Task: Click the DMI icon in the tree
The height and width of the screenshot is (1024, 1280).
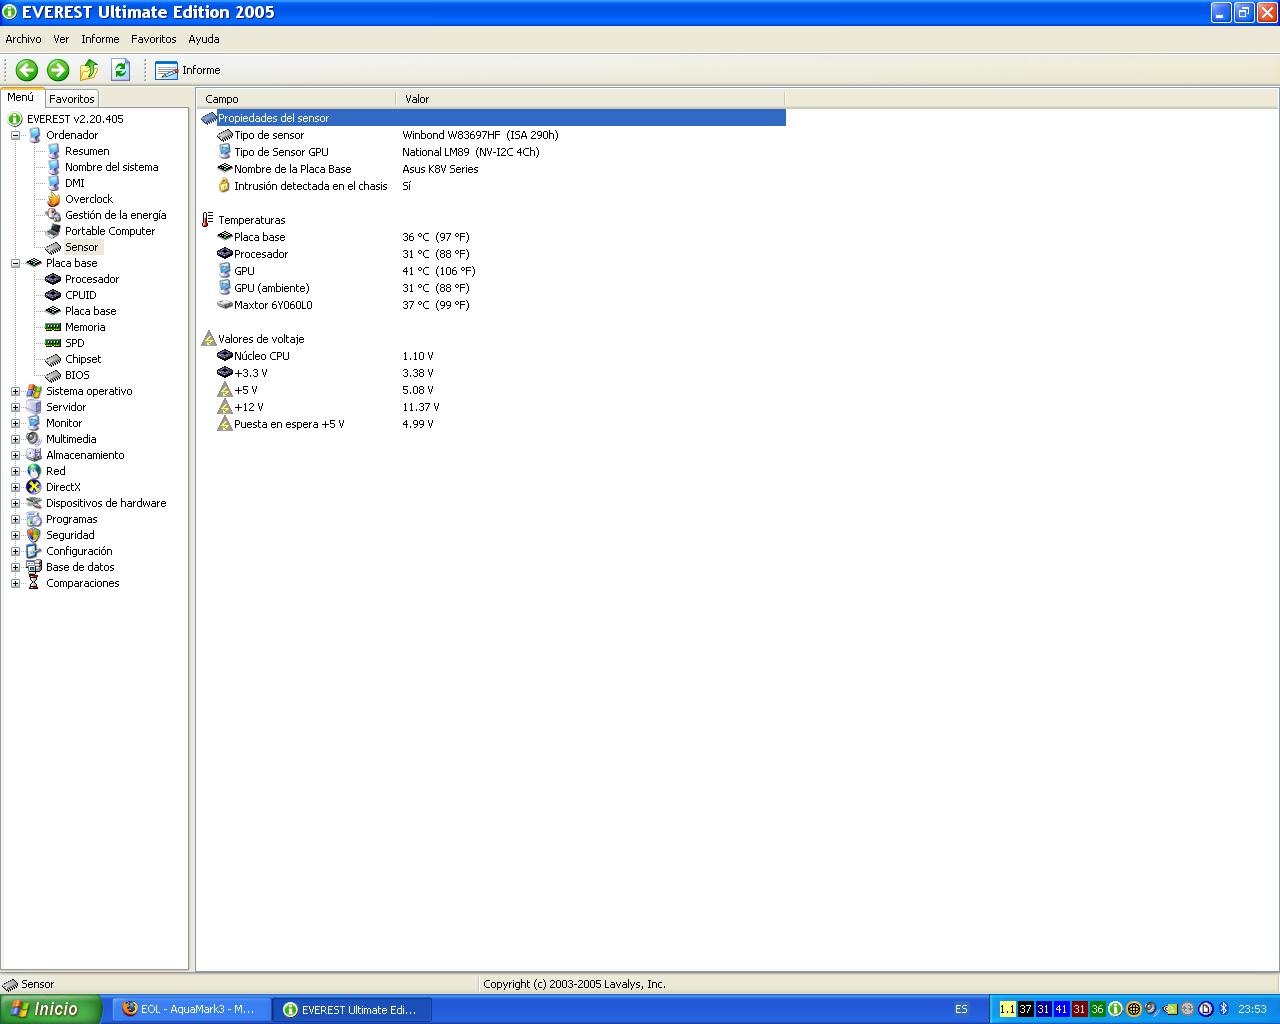Action: point(54,183)
